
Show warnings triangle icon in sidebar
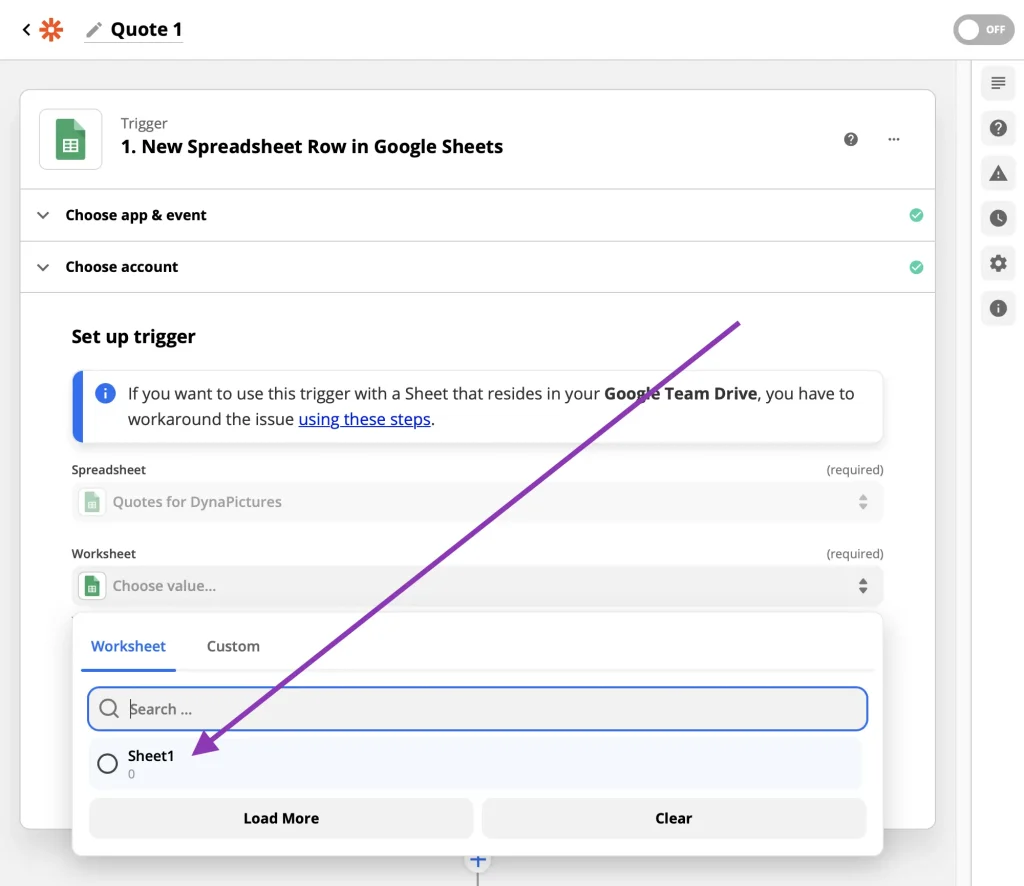tap(998, 173)
